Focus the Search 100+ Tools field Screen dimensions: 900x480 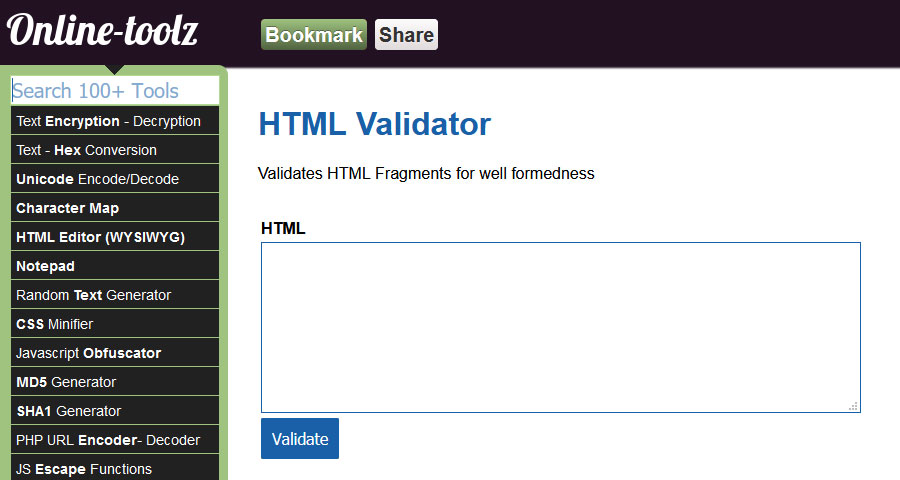coord(115,91)
